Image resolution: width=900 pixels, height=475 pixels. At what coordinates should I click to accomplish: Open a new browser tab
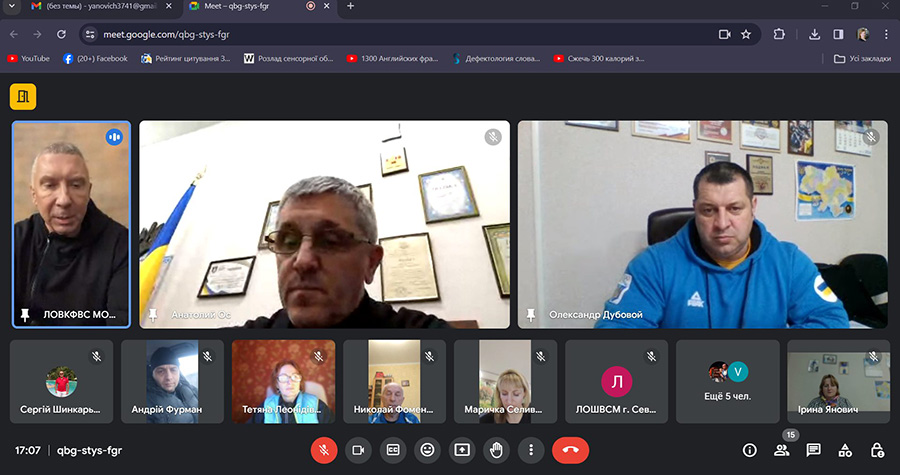click(351, 6)
